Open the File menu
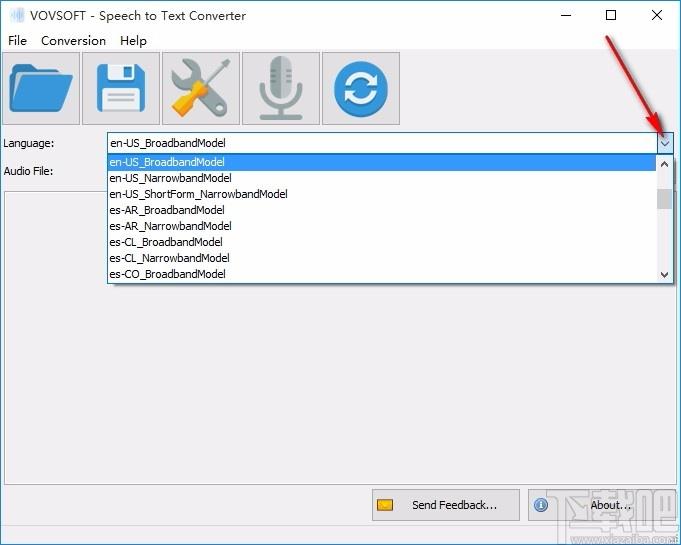The height and width of the screenshot is (545, 681). [17, 41]
